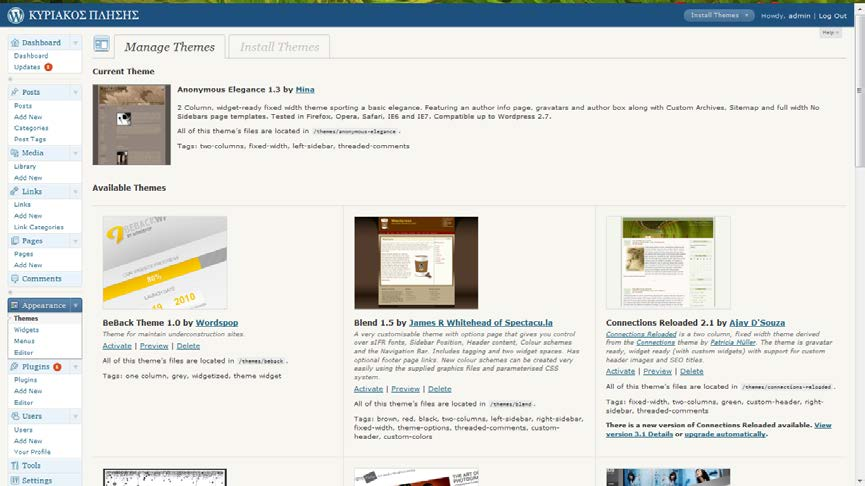The height and width of the screenshot is (486, 865).
Task: Collapse the Pages menu arrow
Action: [76, 241]
